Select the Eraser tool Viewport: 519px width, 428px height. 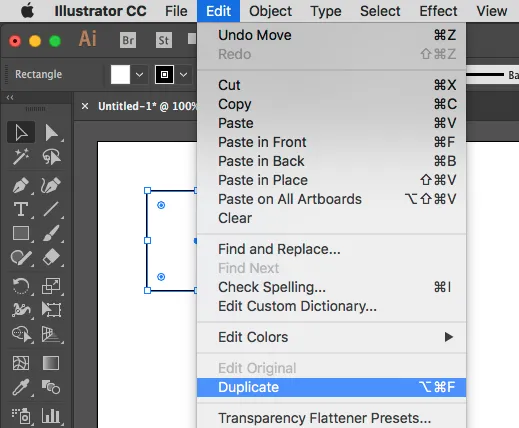coord(51,257)
